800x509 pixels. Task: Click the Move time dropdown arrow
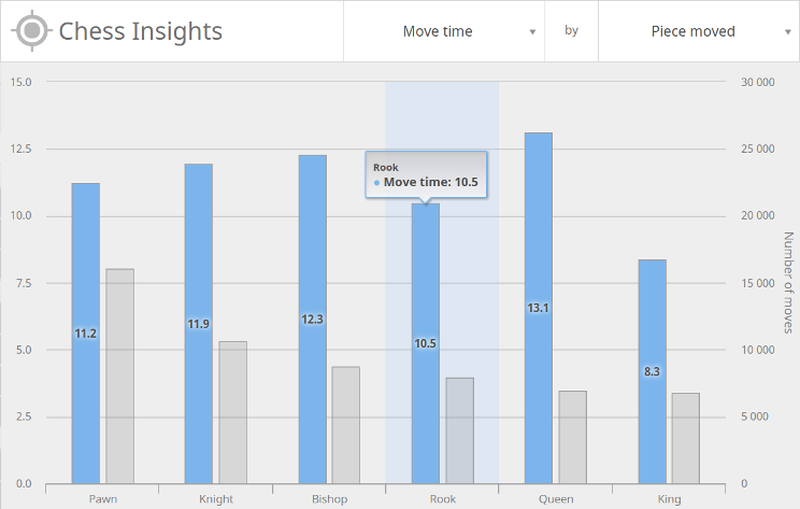pyautogui.click(x=532, y=32)
